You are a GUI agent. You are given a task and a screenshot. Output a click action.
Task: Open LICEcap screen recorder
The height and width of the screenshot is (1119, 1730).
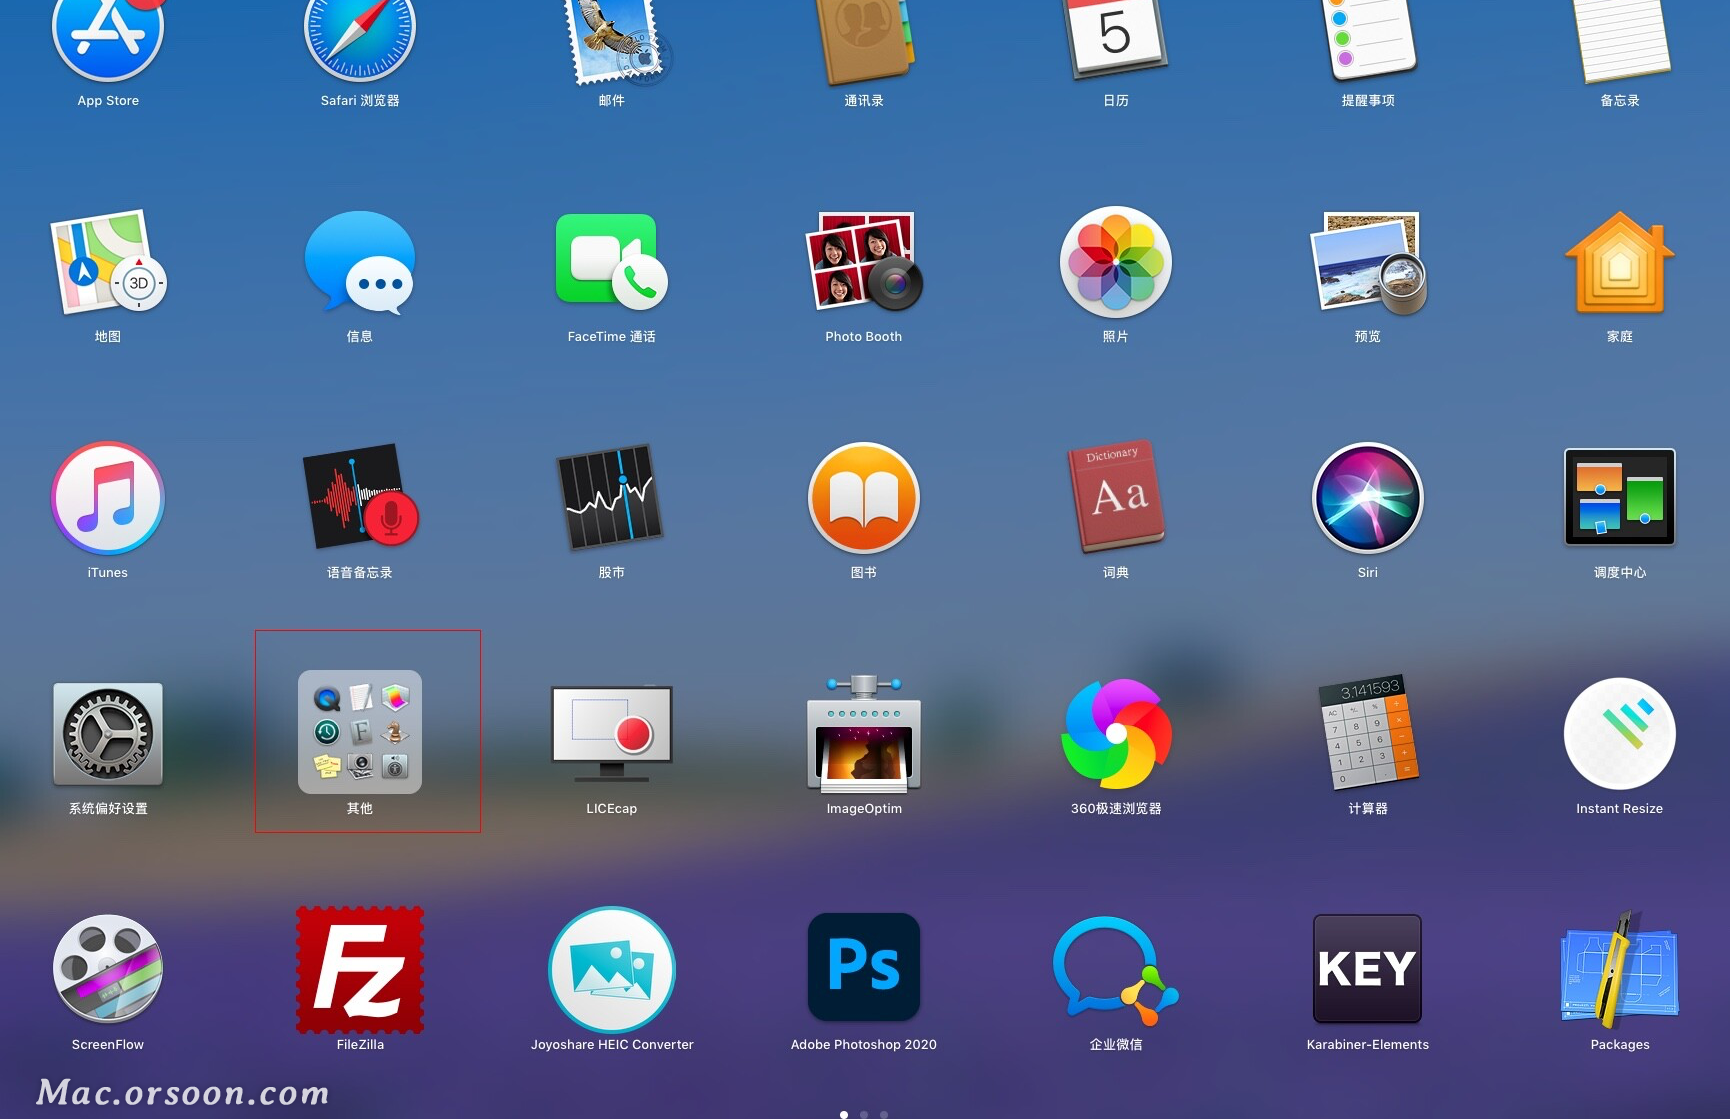click(611, 734)
